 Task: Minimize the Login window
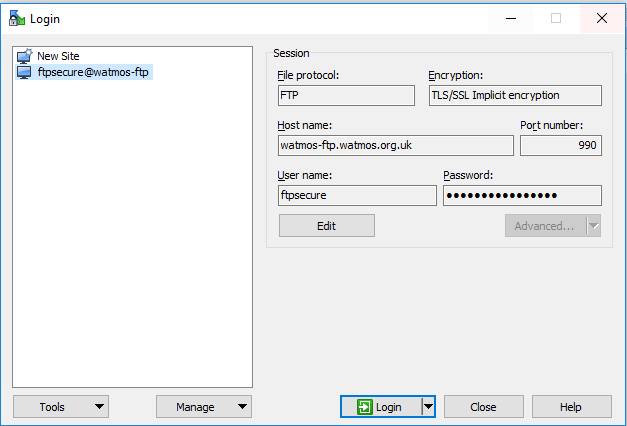(510, 18)
